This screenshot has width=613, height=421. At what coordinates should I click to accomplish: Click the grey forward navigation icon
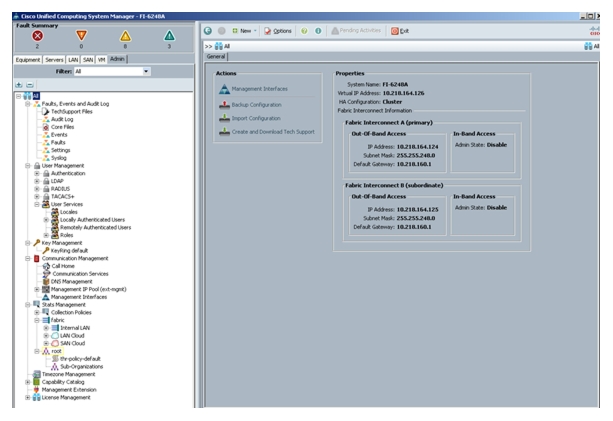point(221,30)
